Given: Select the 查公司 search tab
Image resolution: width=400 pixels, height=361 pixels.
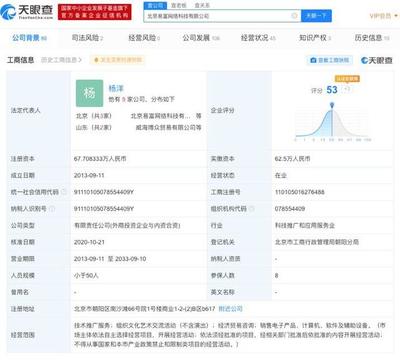Looking at the screenshot, I should 155,5.
